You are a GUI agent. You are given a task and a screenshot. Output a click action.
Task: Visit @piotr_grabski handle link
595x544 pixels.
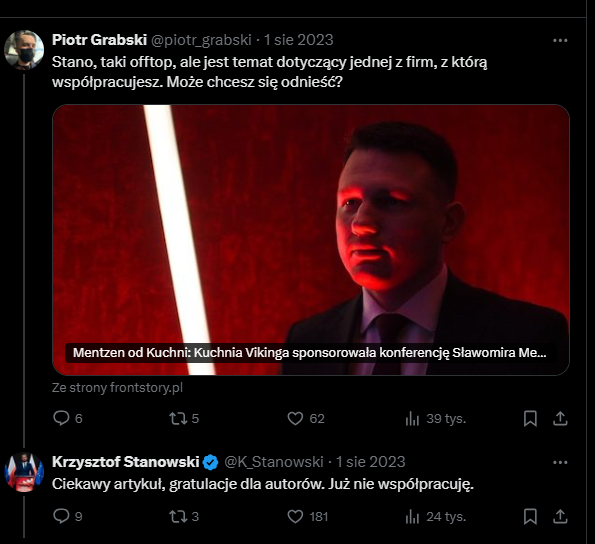(201, 40)
